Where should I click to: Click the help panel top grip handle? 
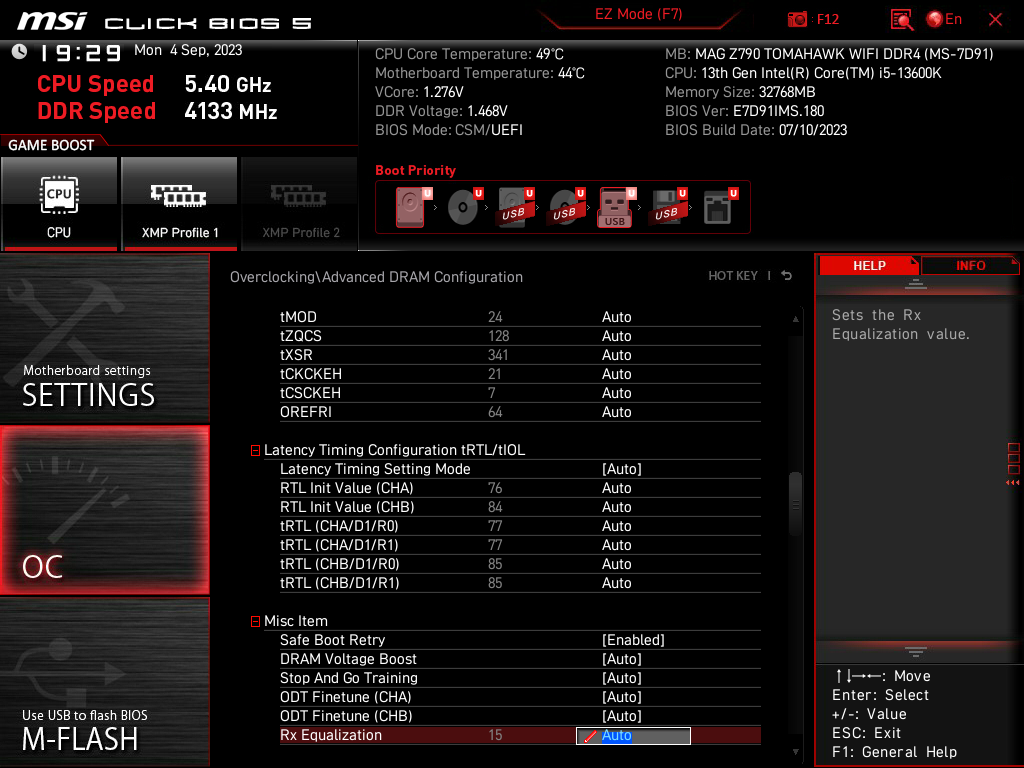[x=916, y=284]
